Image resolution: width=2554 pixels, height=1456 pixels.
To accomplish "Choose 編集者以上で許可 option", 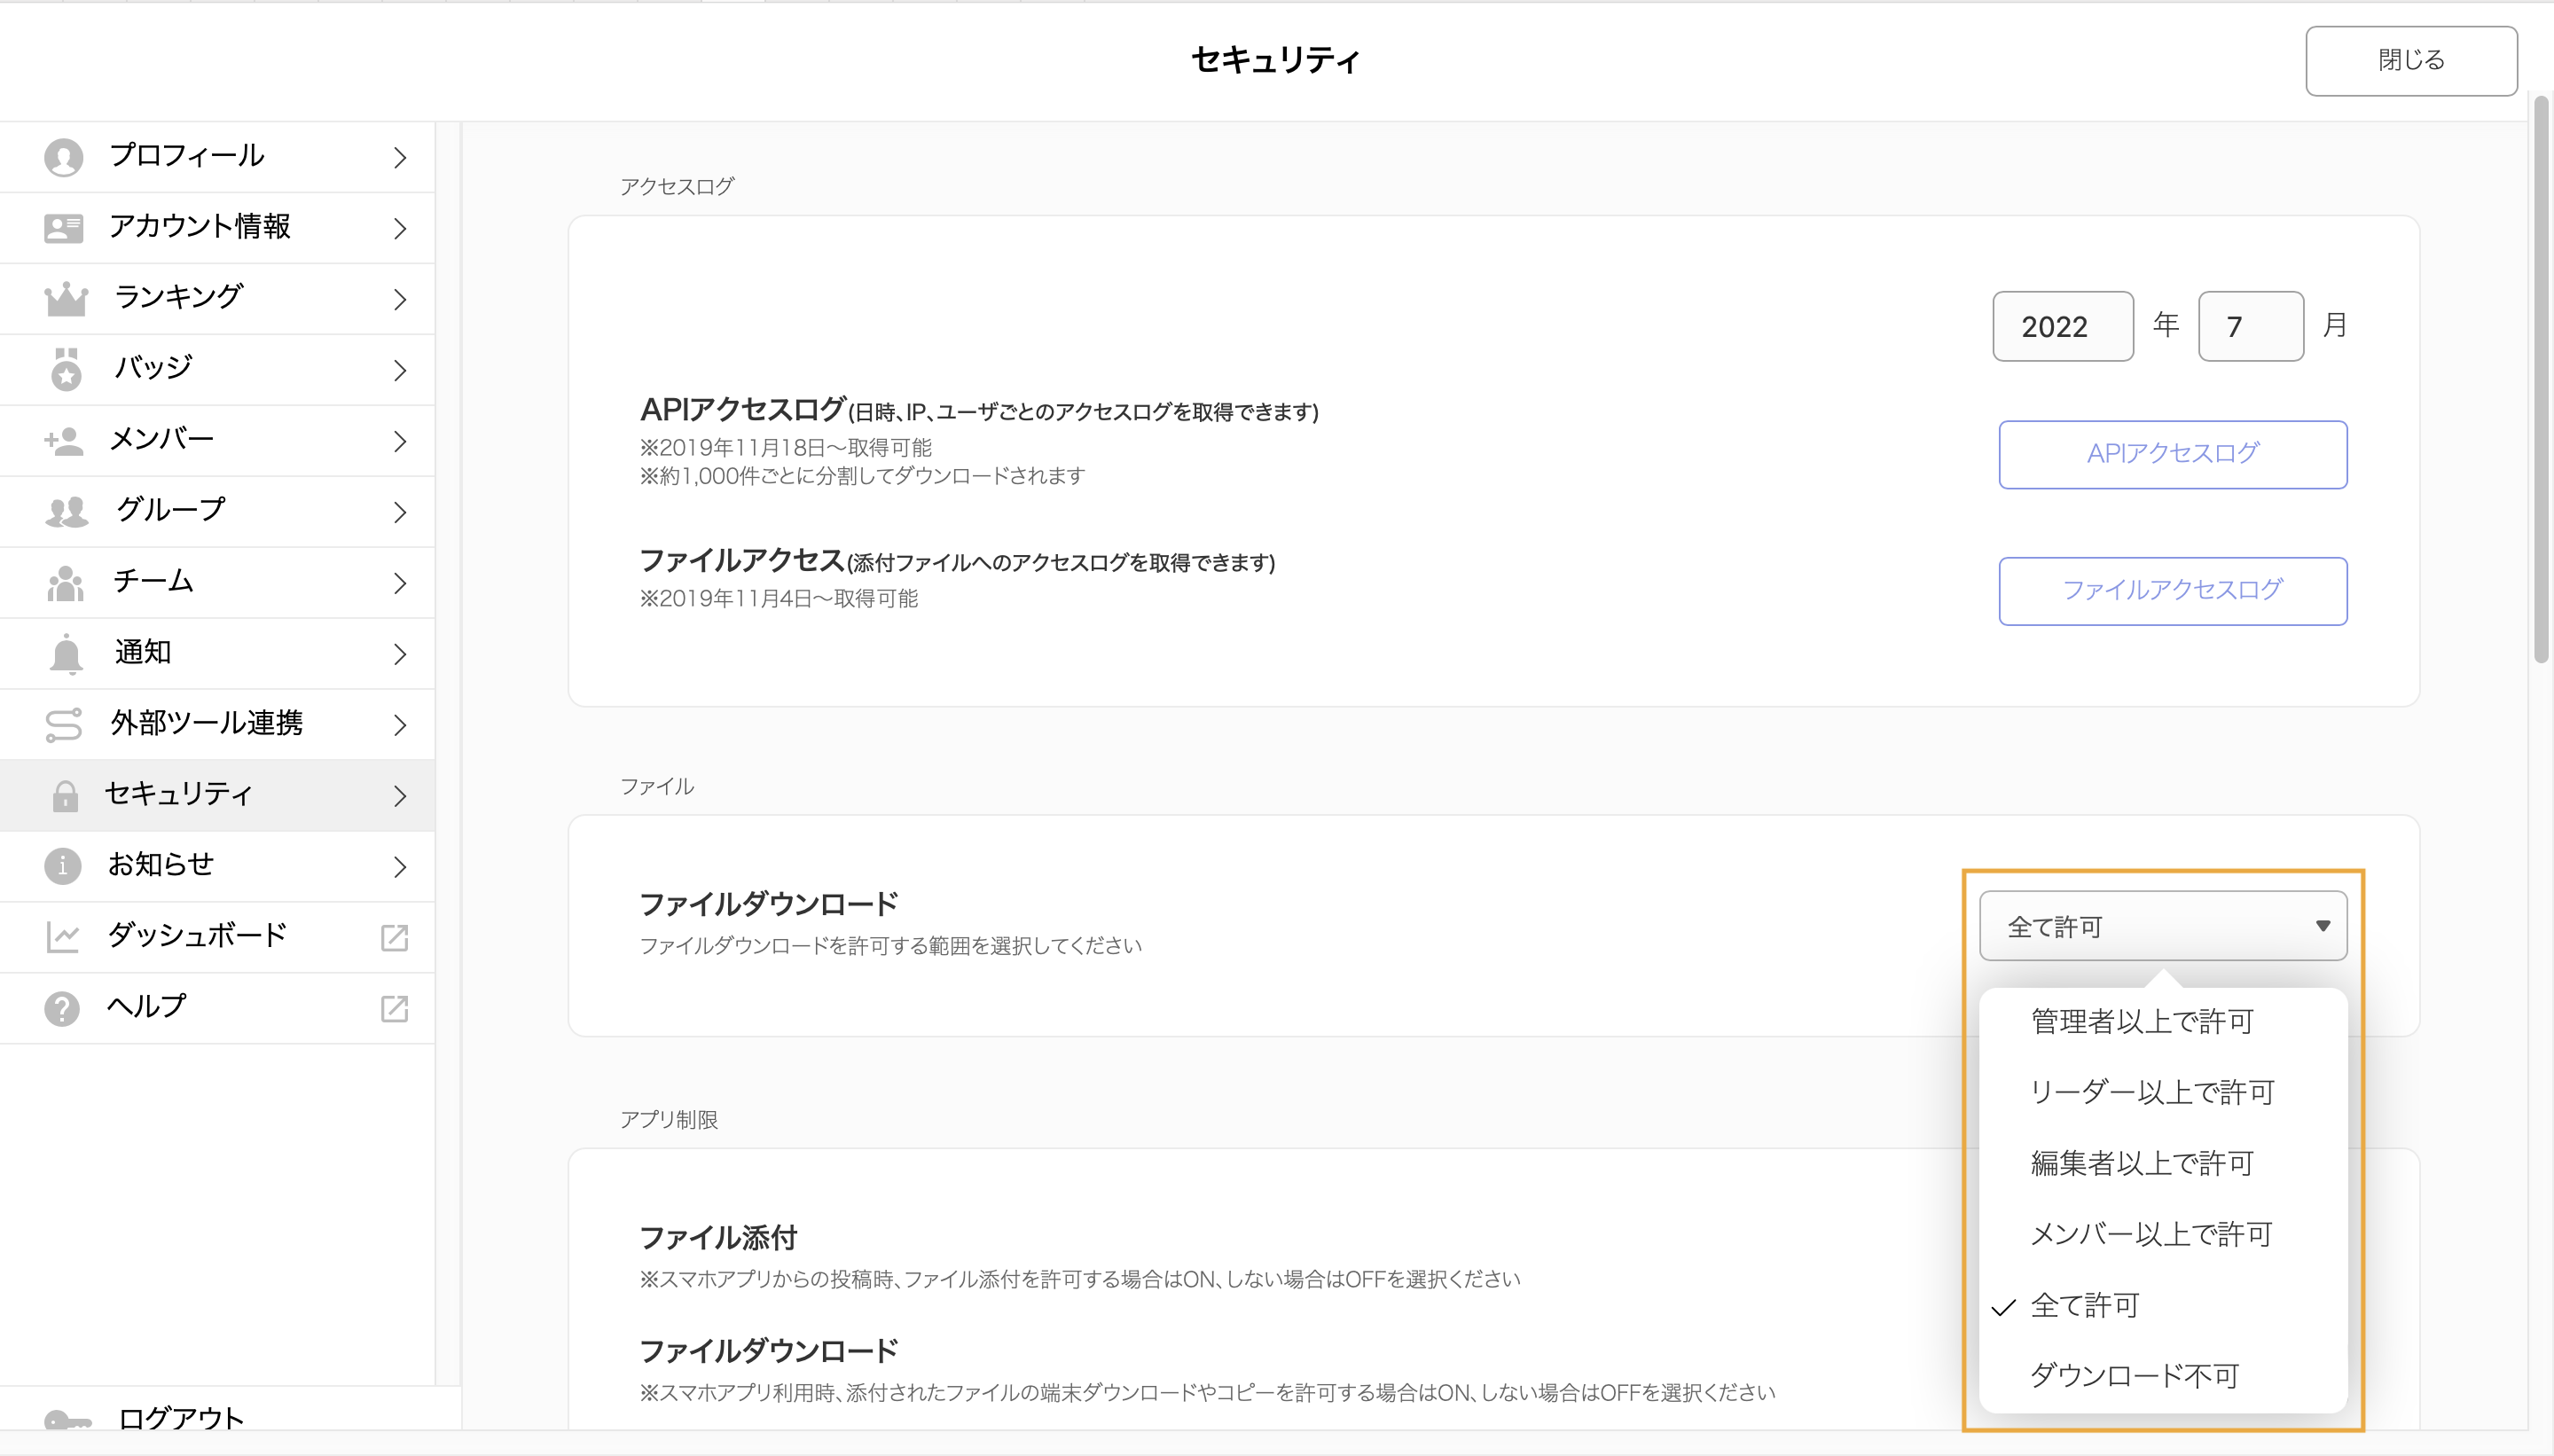I will click(x=2163, y=1164).
